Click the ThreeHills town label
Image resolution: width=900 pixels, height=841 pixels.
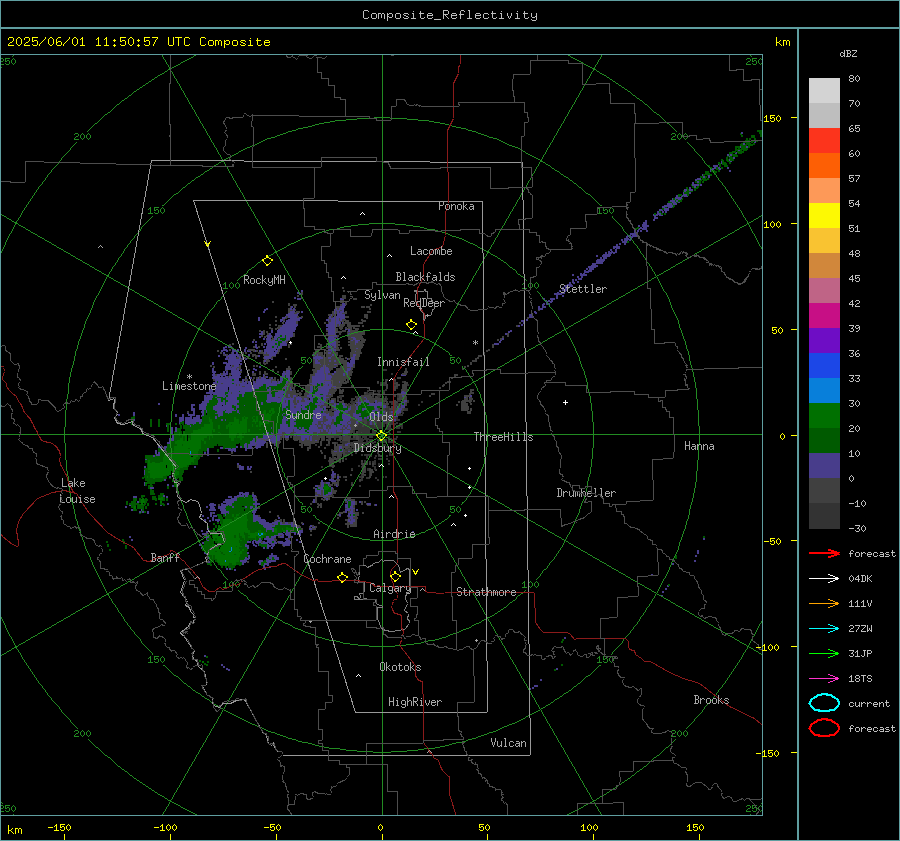[503, 437]
